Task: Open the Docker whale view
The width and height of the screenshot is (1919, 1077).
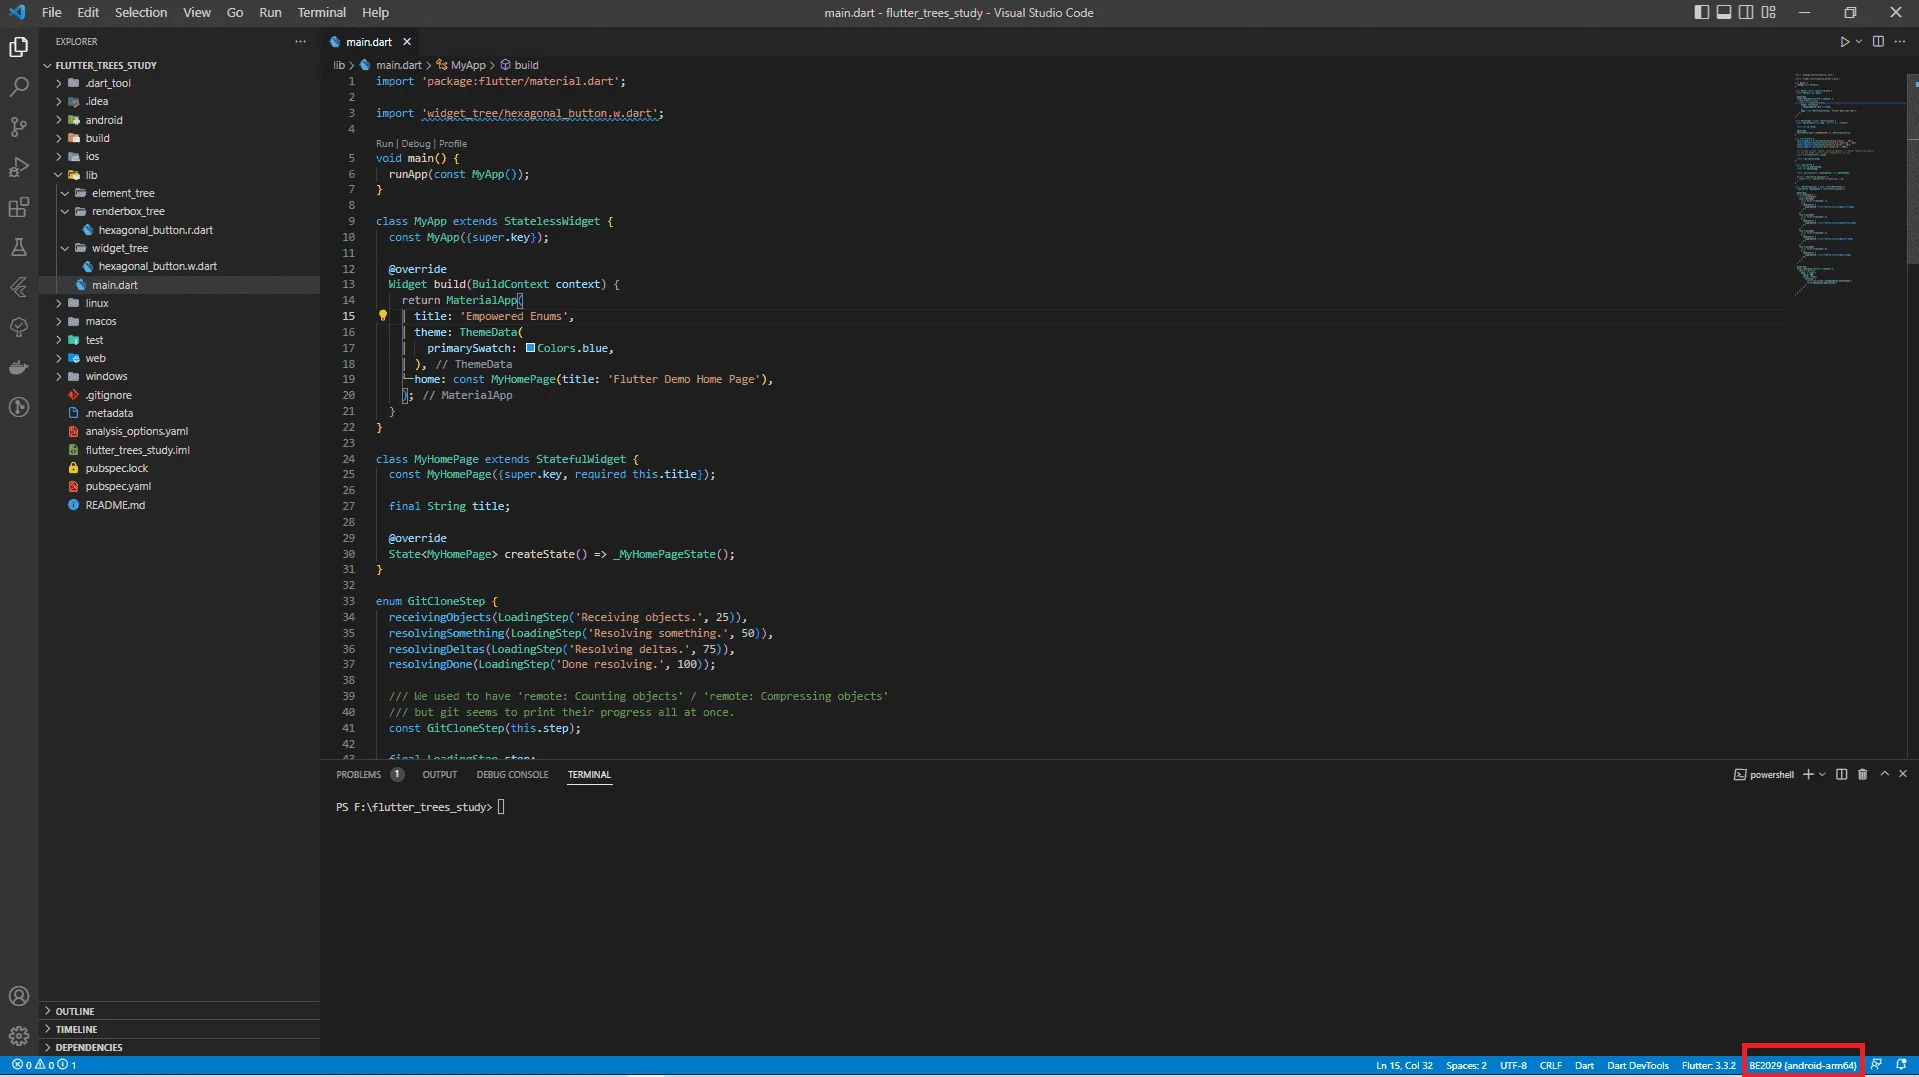Action: pos(19,367)
